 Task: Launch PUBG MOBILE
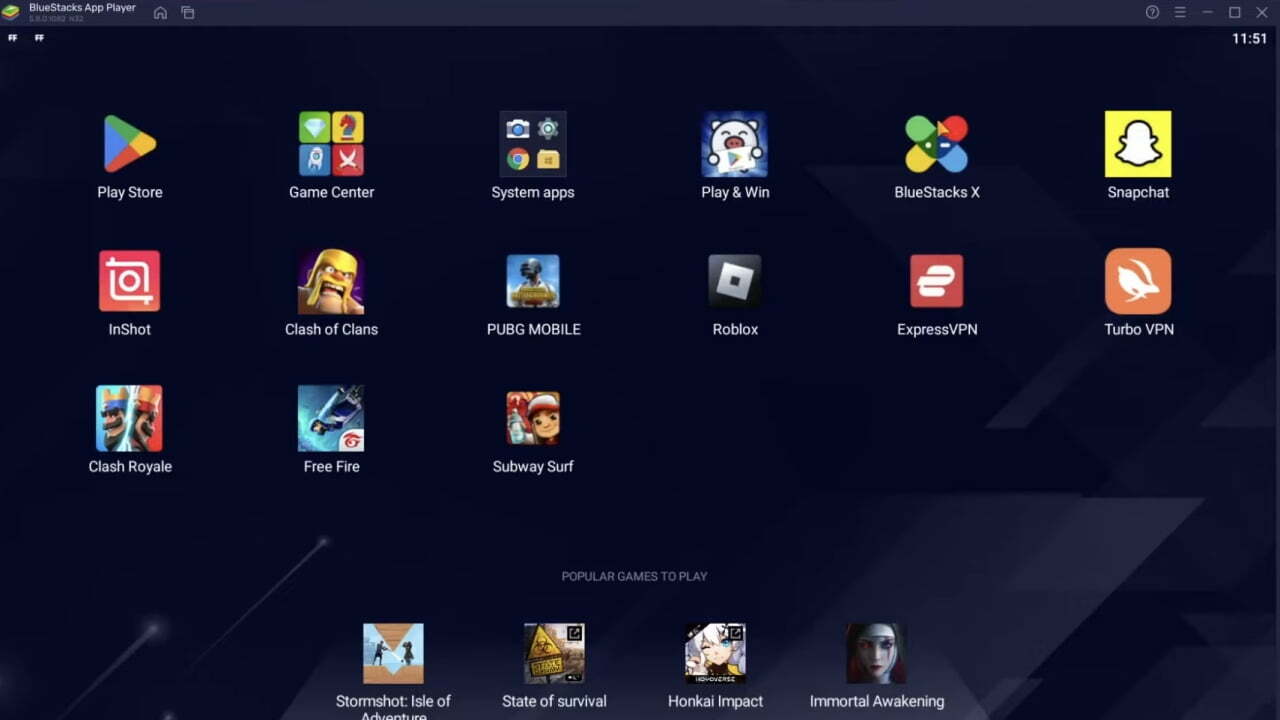533,281
